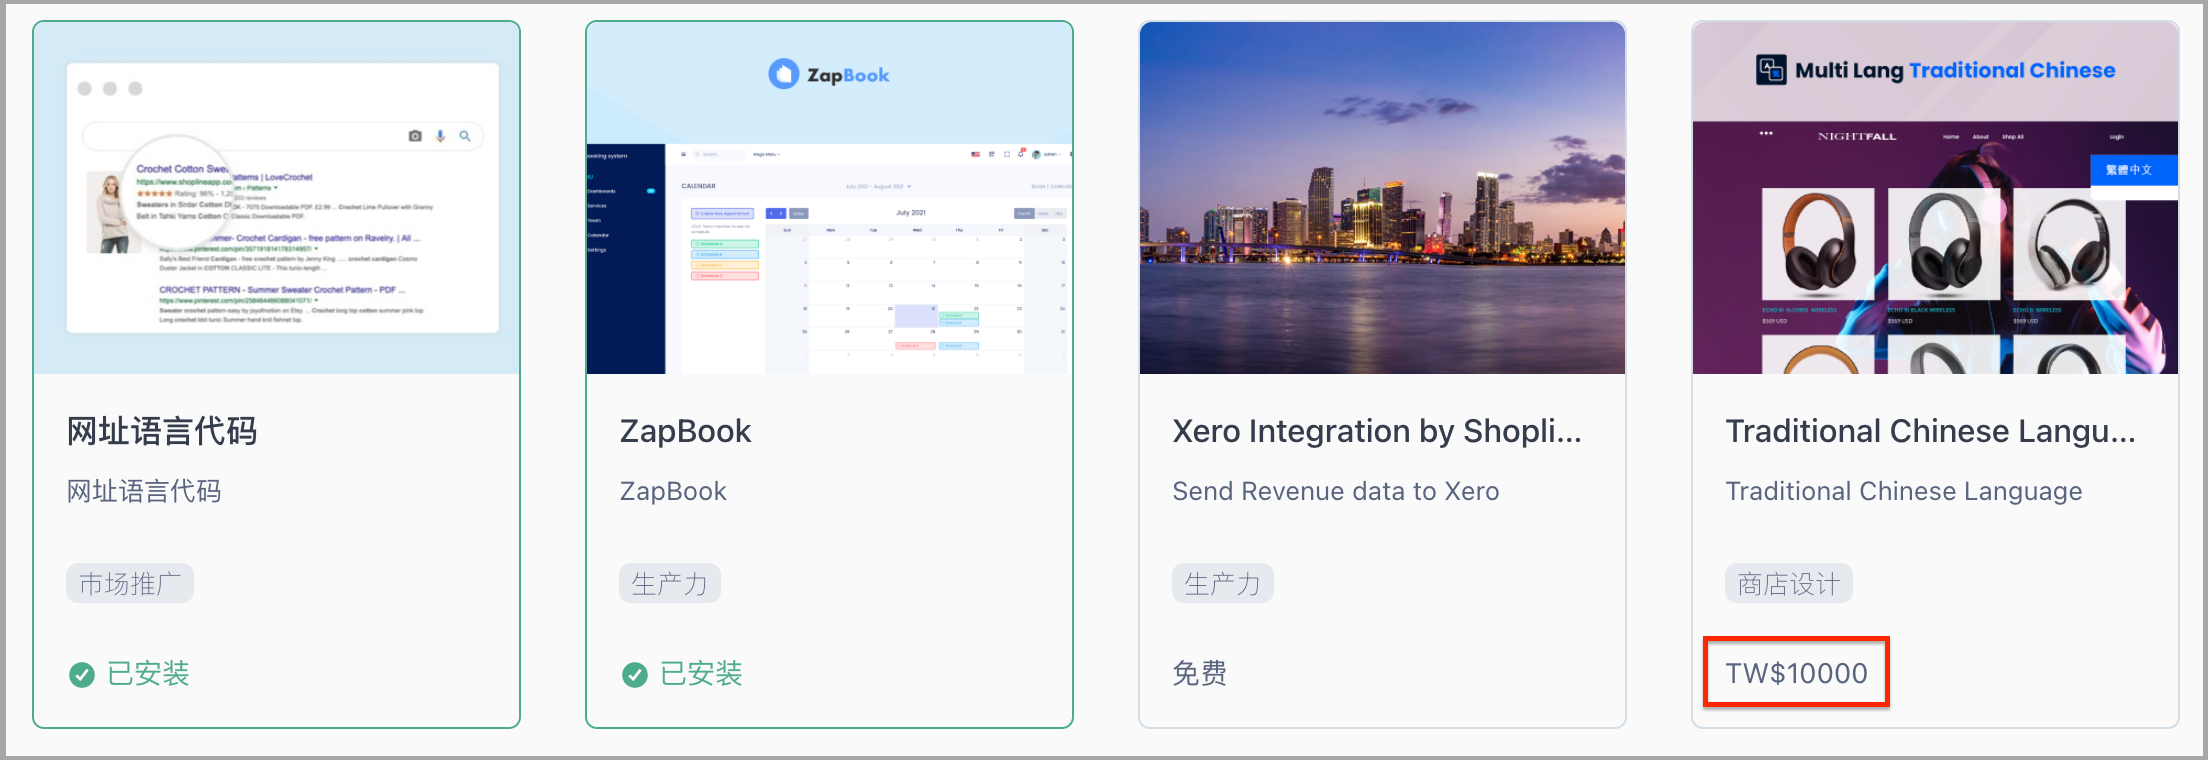Click the "Traditional Chinese Language" description
Image resolution: width=2208 pixels, height=760 pixels.
click(1904, 491)
